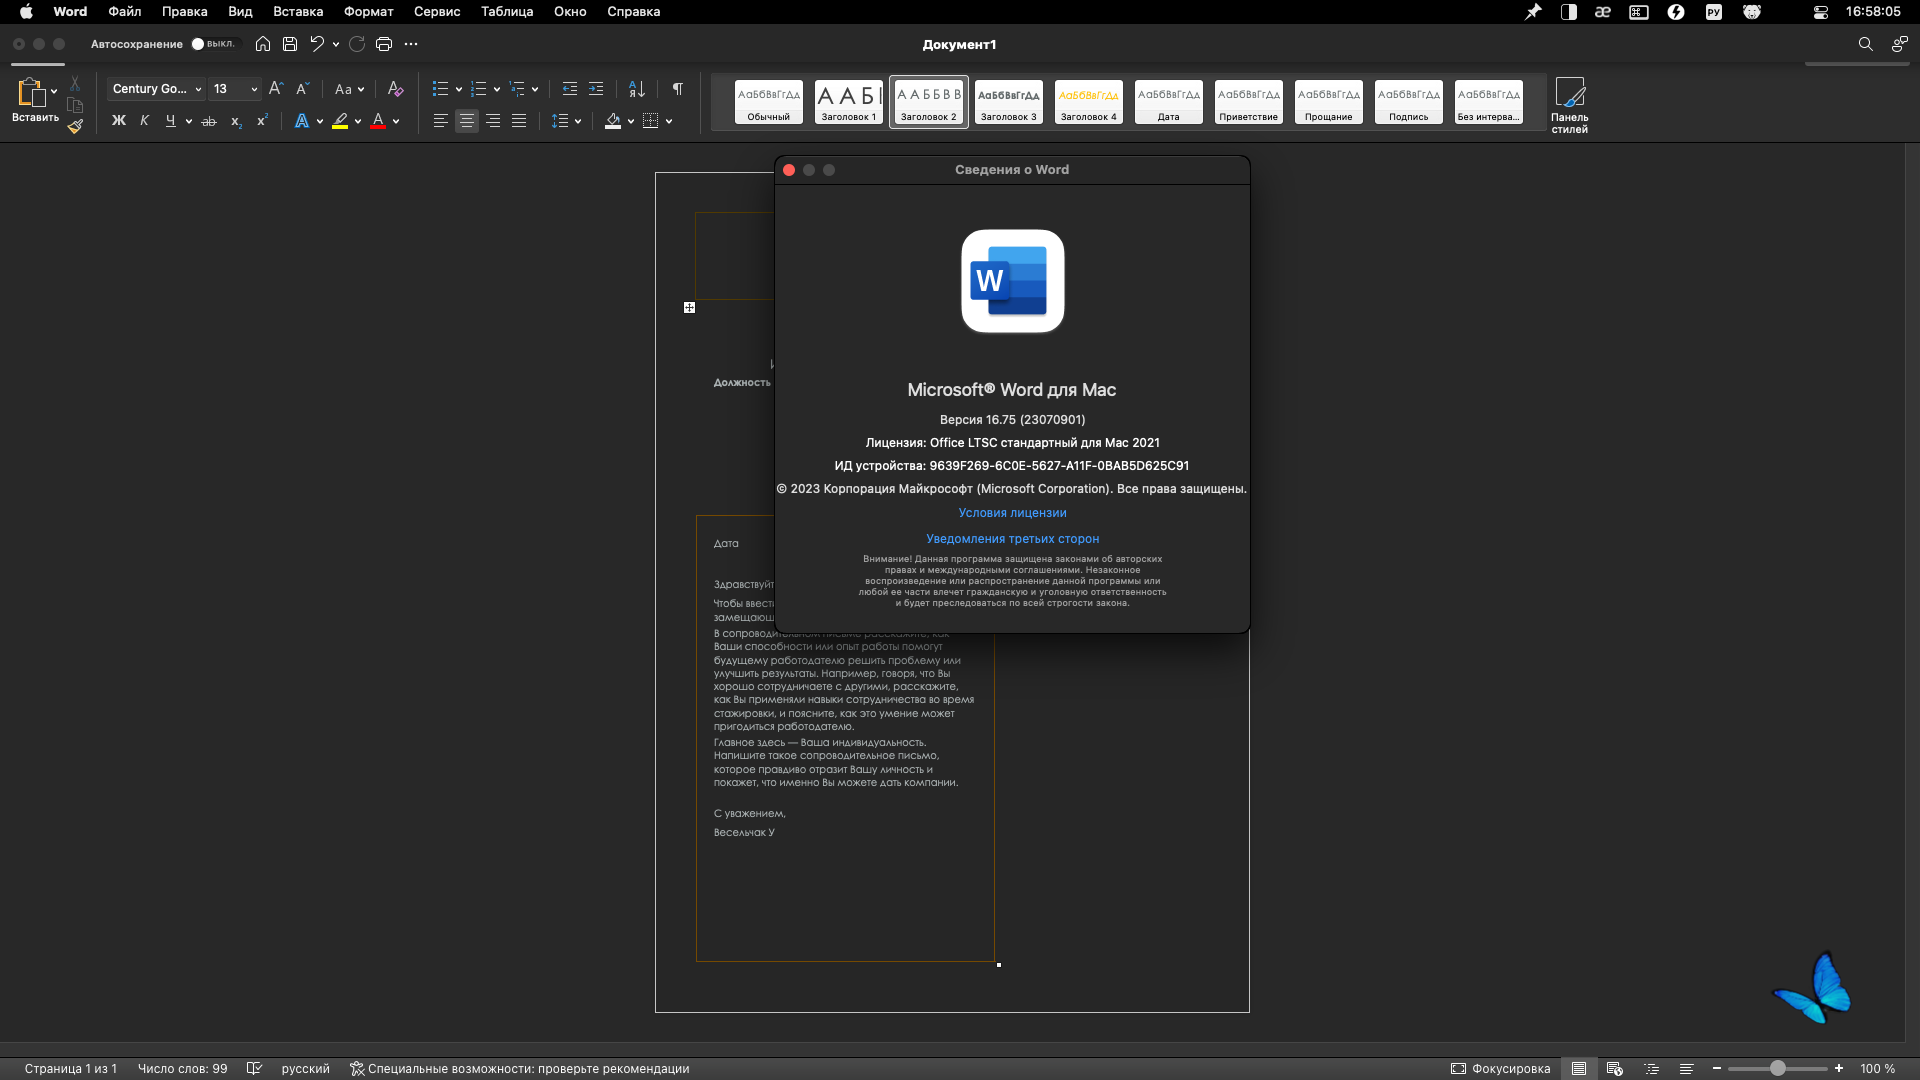This screenshot has height=1080, width=1920.
Task: Adjust the zoom slider in the status bar
Action: point(1779,1068)
